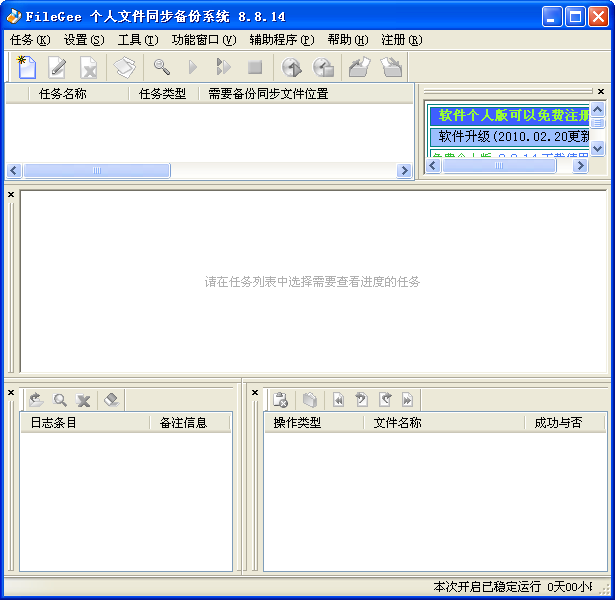Click the copy task pages icon
Viewport: 615px width, 600px height.
(125, 67)
